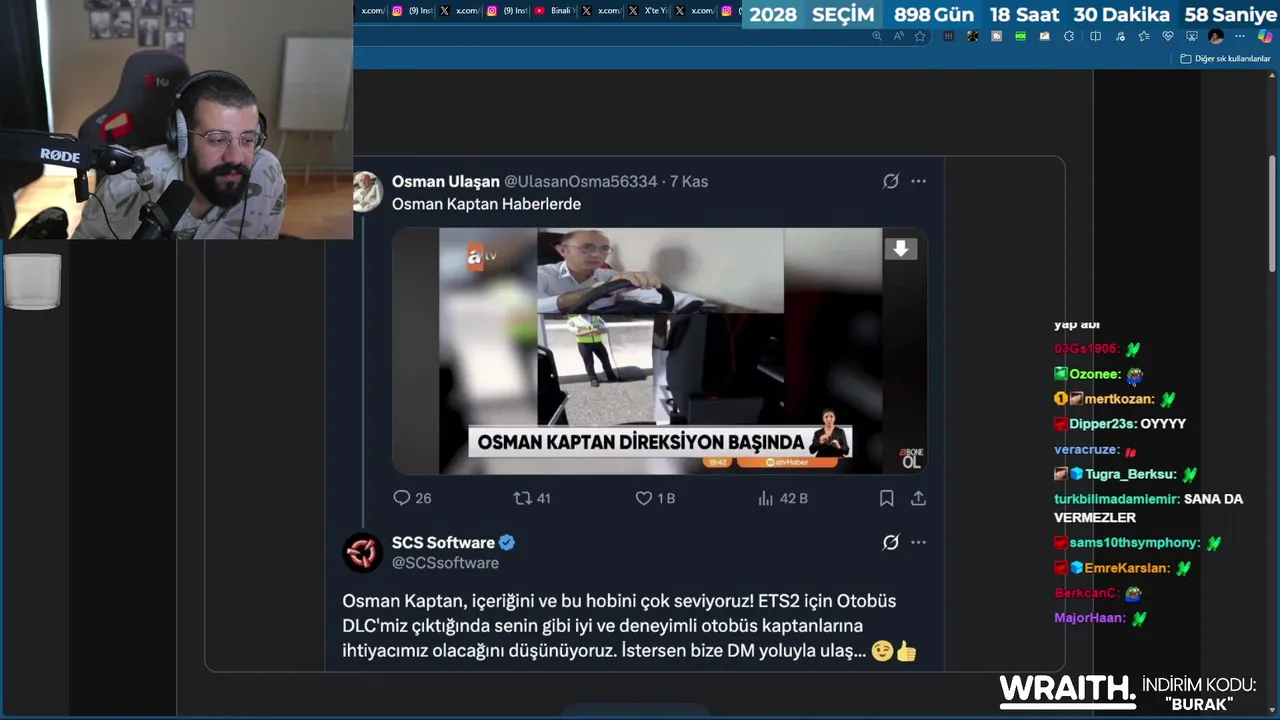Click the Read aloud icon in address bar
This screenshot has width=1280, height=720.
coord(899,36)
